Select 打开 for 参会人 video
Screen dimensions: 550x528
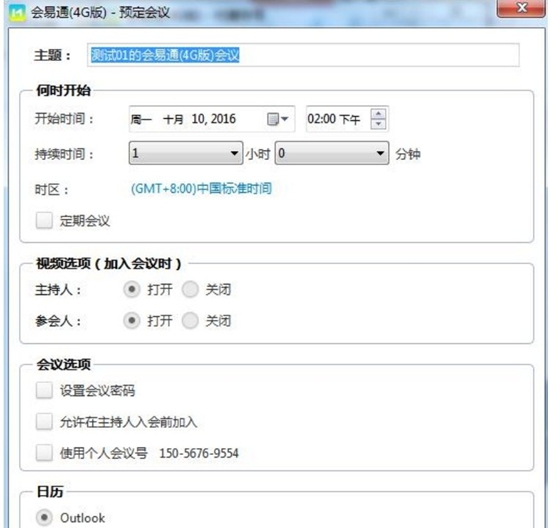click(x=132, y=321)
